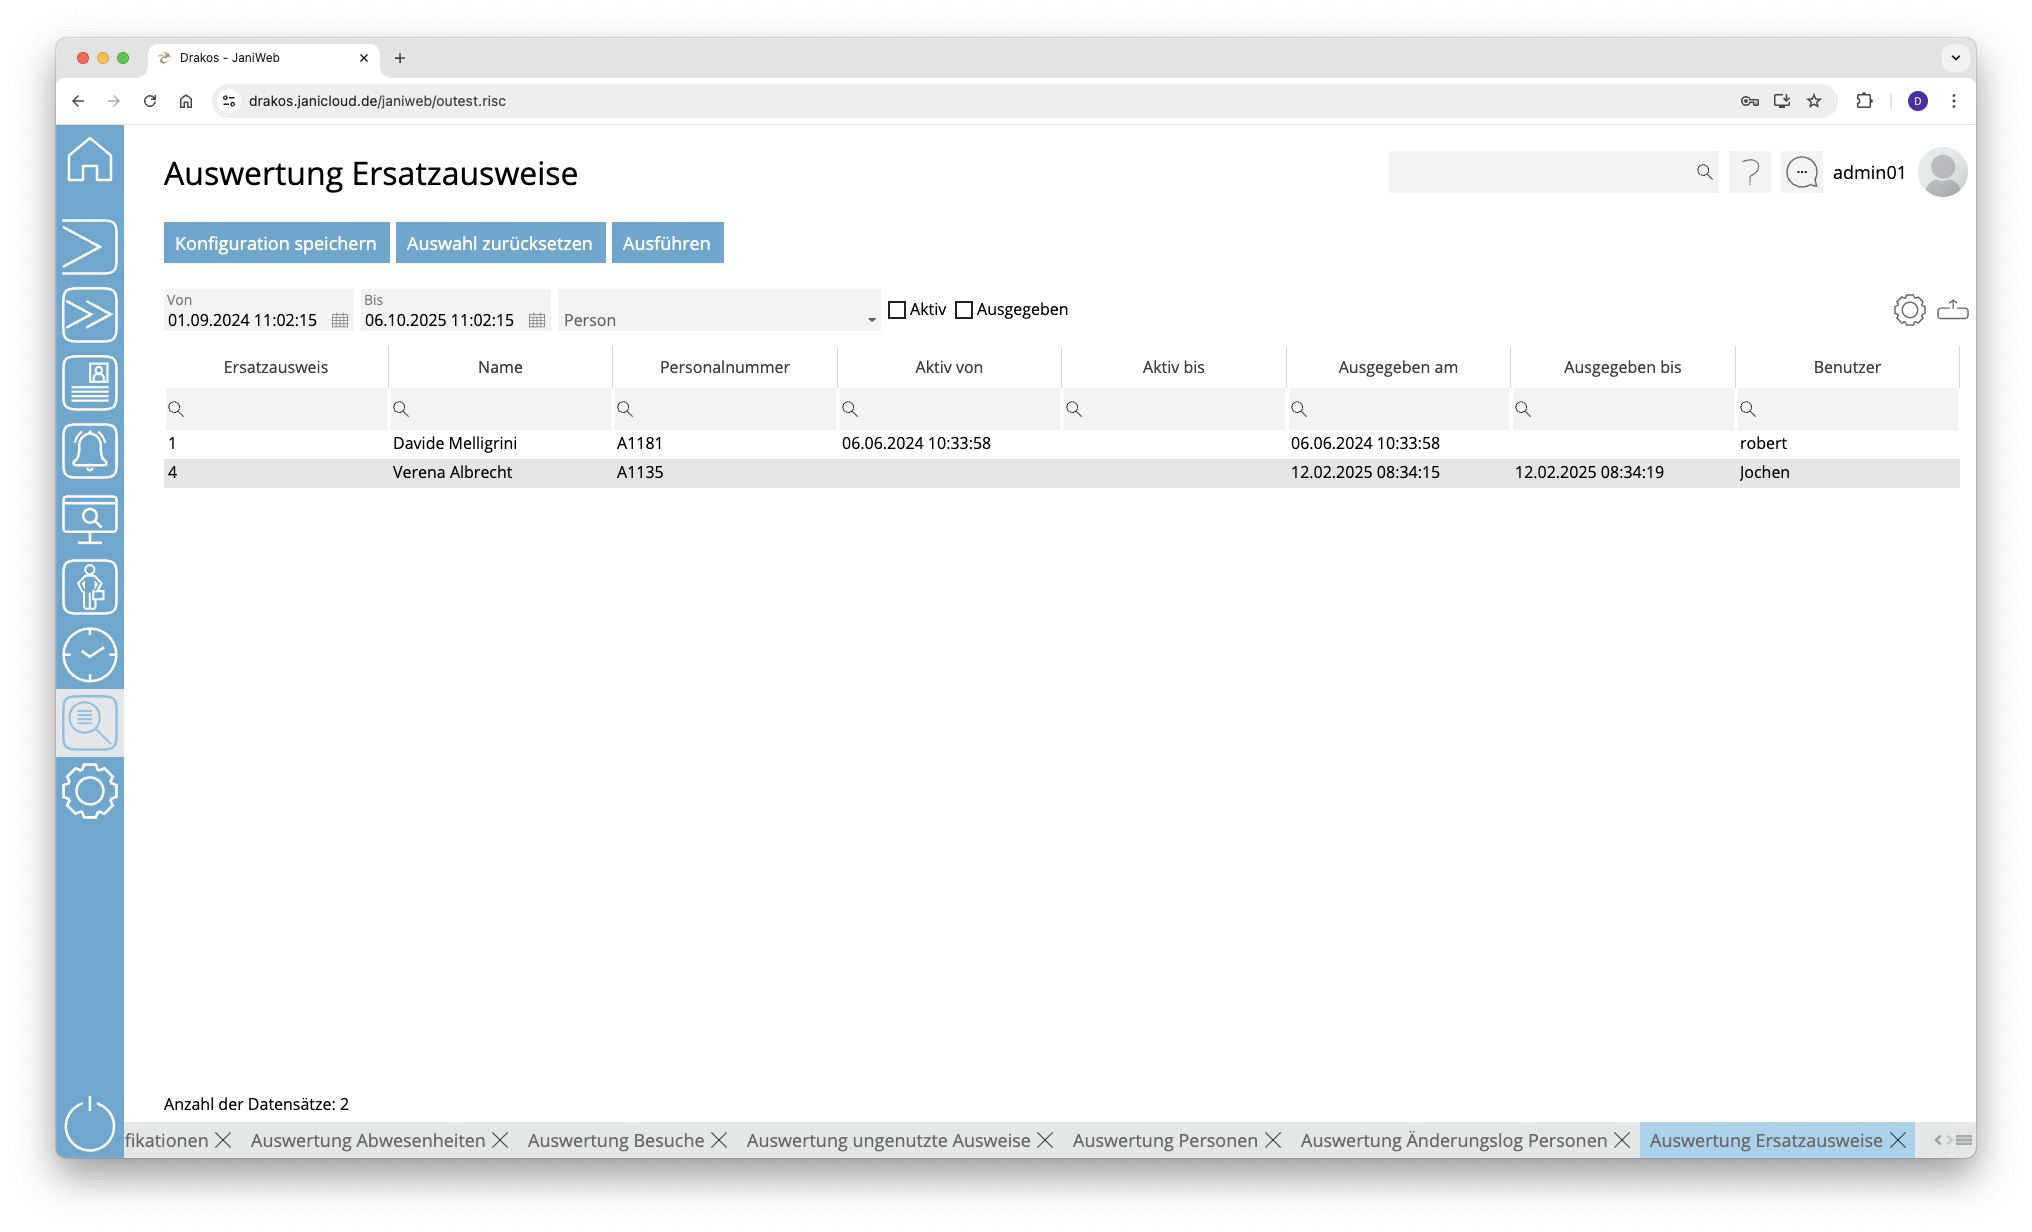2032x1232 pixels.
Task: Expand the Person dropdown
Action: point(871,320)
